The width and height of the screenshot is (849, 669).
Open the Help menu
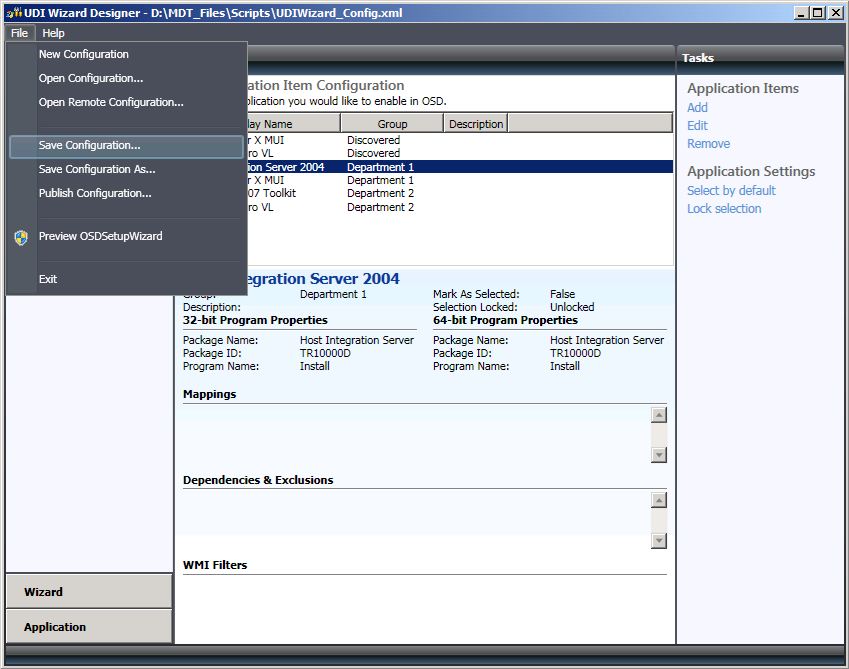click(53, 33)
